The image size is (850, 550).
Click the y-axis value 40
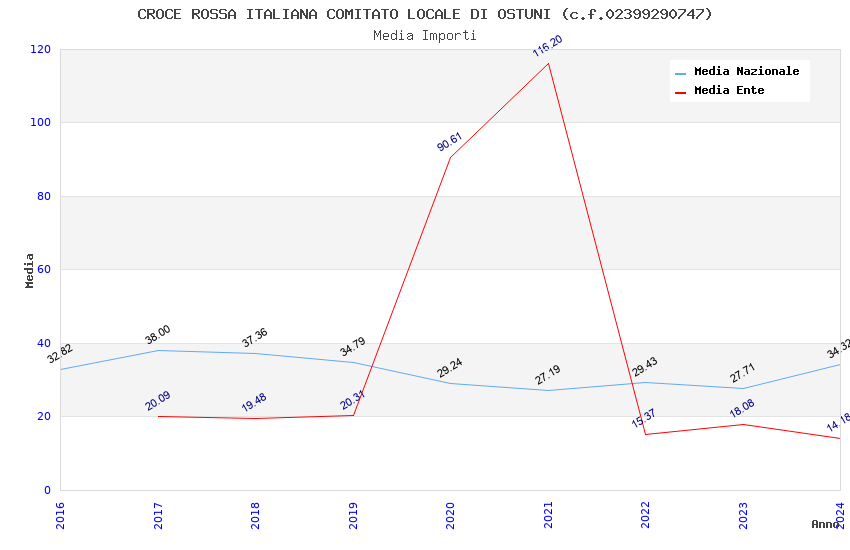point(44,343)
